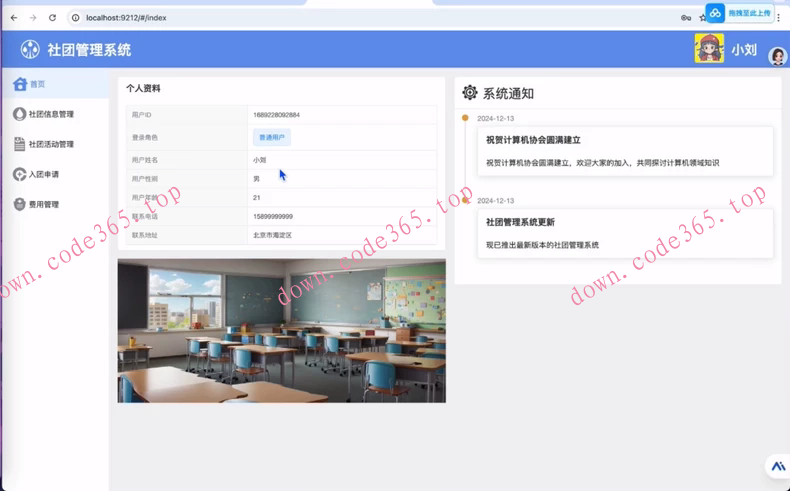Screen dimensions: 790x491
Task: Click the 普通用户 role tag
Action: click(x=271, y=137)
